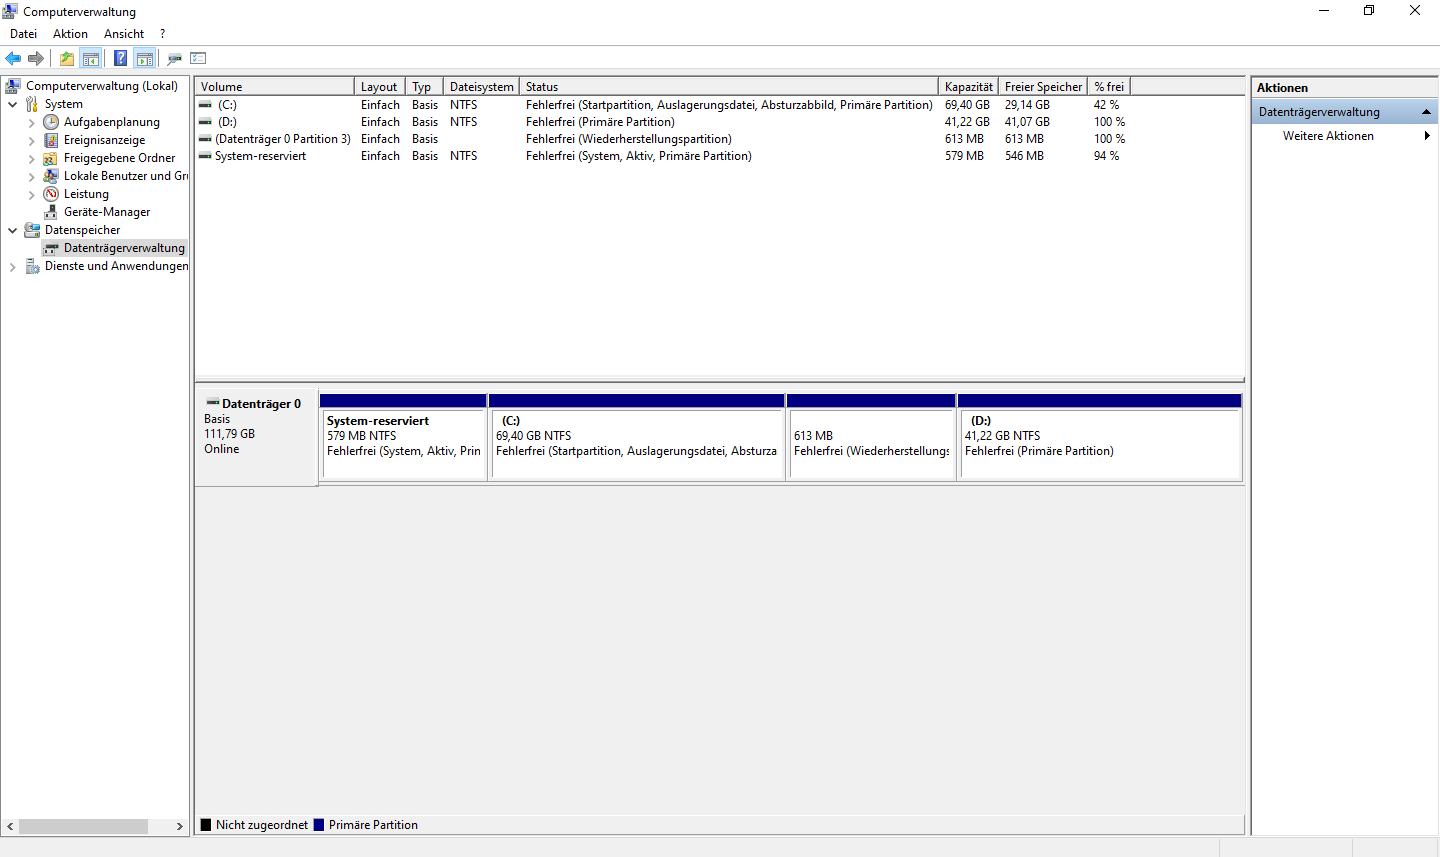The width and height of the screenshot is (1440, 857).
Task: Click the Datenträgerverwaltung drive icon in tree
Action: [x=51, y=248]
